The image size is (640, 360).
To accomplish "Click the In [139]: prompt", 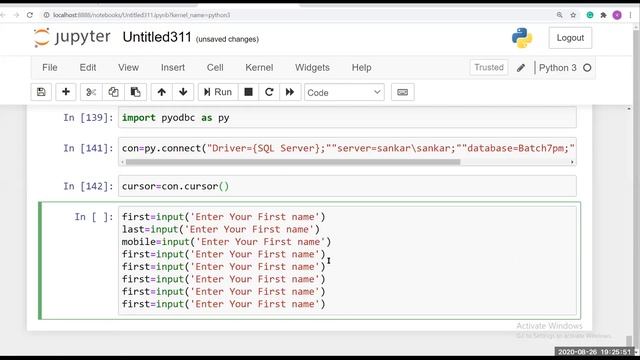I will click(x=88, y=118).
